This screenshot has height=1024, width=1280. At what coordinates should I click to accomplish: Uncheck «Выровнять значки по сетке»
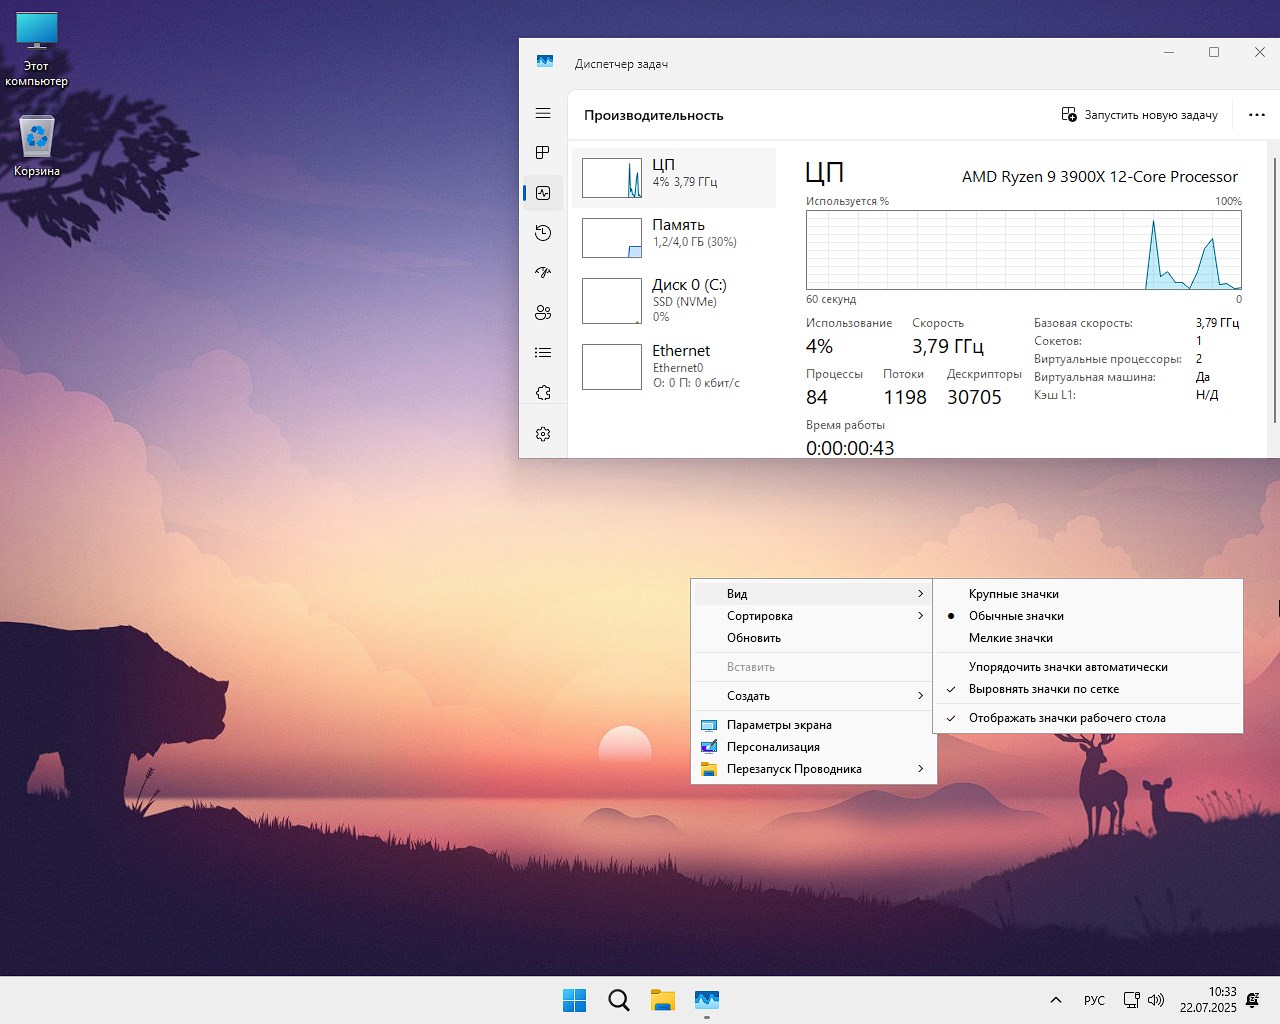point(1044,689)
